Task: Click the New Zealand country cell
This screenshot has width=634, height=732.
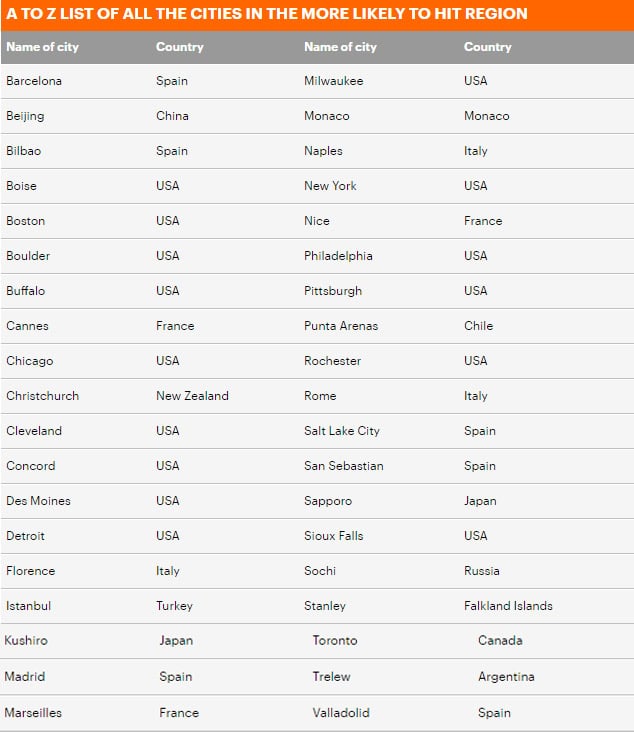Action: (x=192, y=396)
